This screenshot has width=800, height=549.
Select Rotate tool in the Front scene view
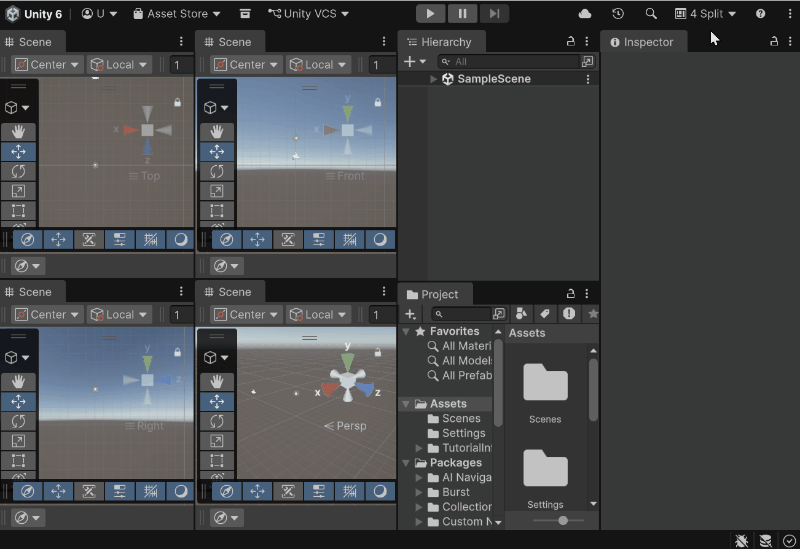pyautogui.click(x=217, y=171)
